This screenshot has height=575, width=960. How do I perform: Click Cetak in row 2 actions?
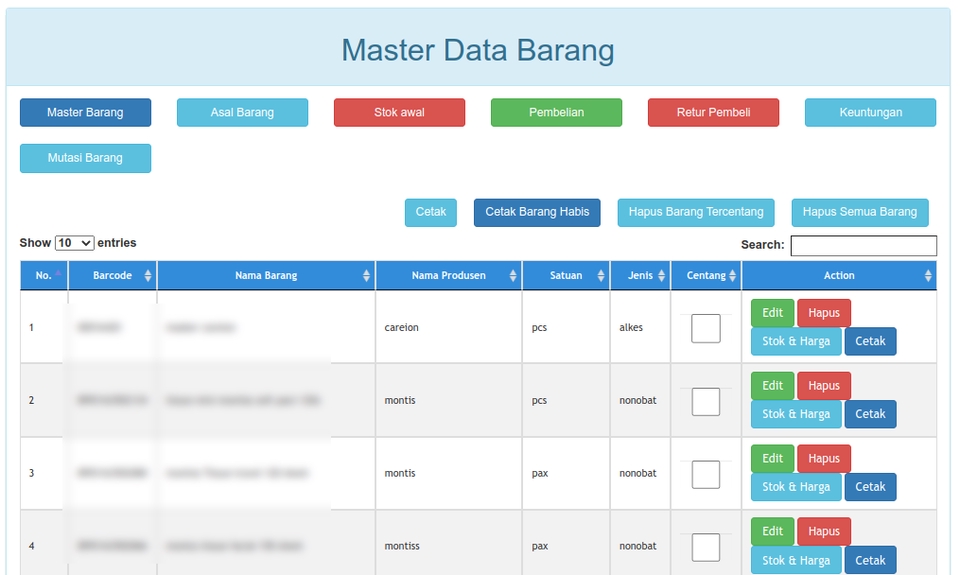[870, 415]
